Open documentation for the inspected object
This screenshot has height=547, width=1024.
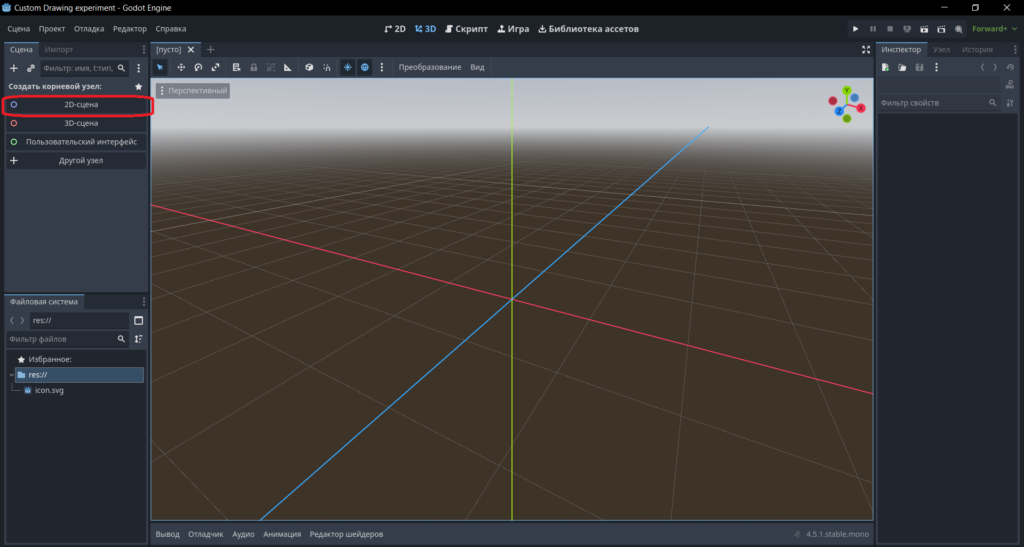pos(1010,84)
